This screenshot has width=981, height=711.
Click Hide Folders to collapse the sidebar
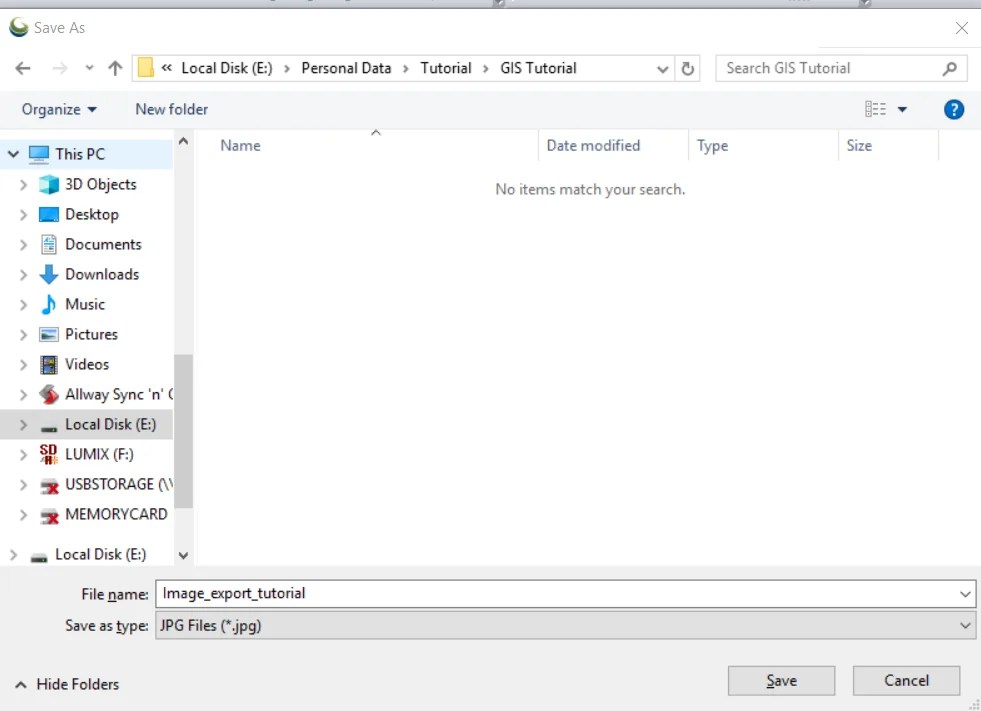66,684
